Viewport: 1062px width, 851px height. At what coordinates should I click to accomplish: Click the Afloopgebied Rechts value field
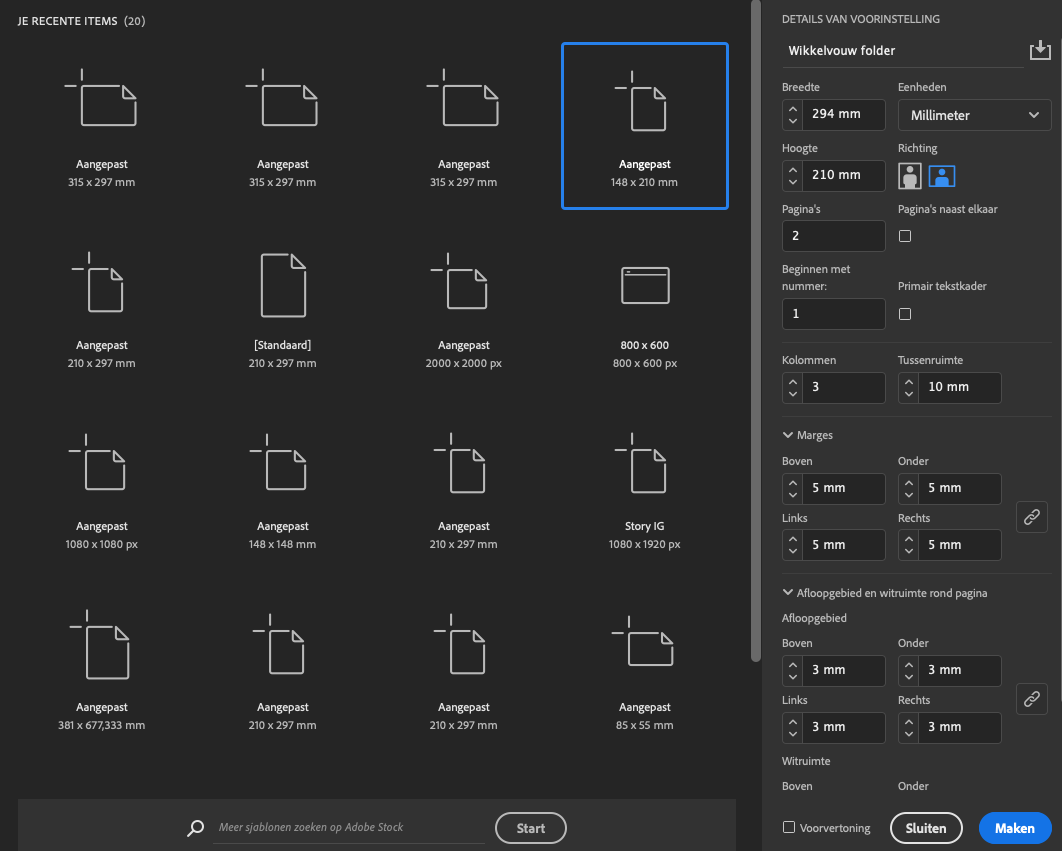(x=960, y=727)
